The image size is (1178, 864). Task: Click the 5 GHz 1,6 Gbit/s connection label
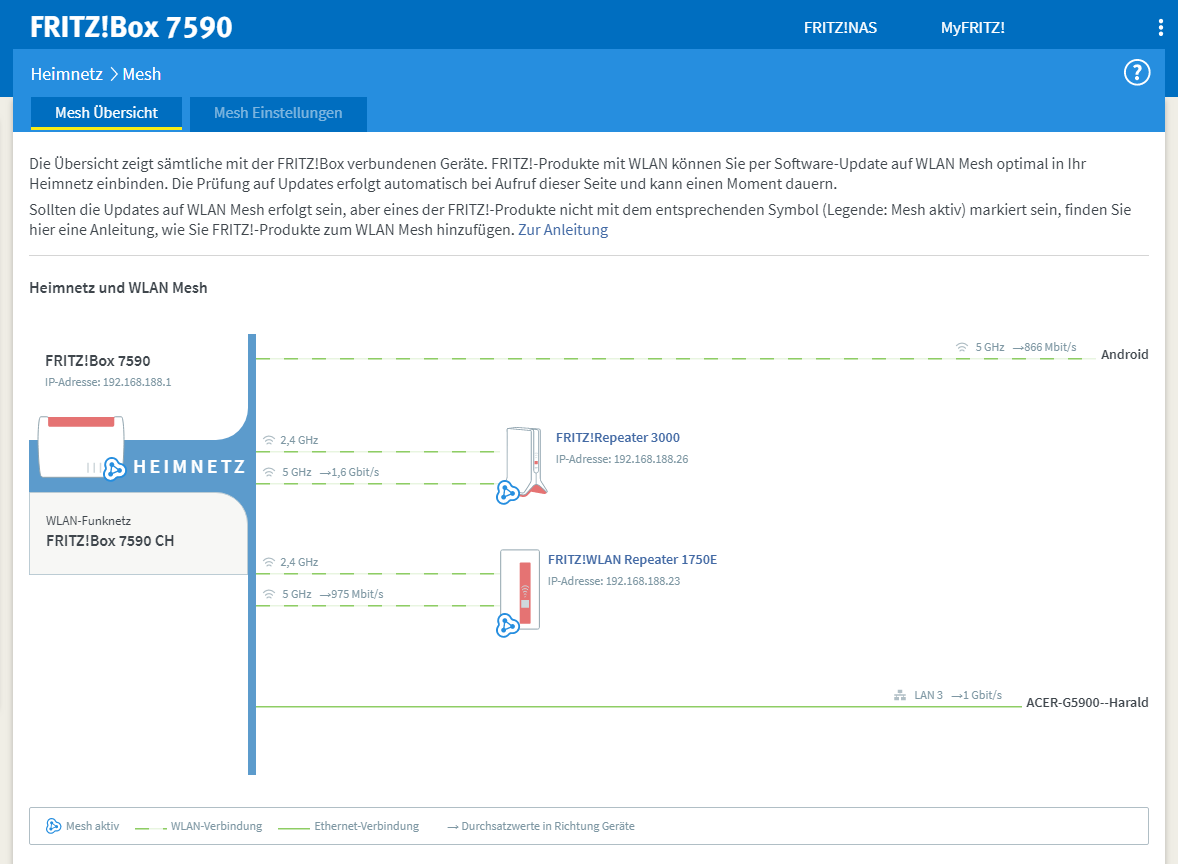[331, 472]
